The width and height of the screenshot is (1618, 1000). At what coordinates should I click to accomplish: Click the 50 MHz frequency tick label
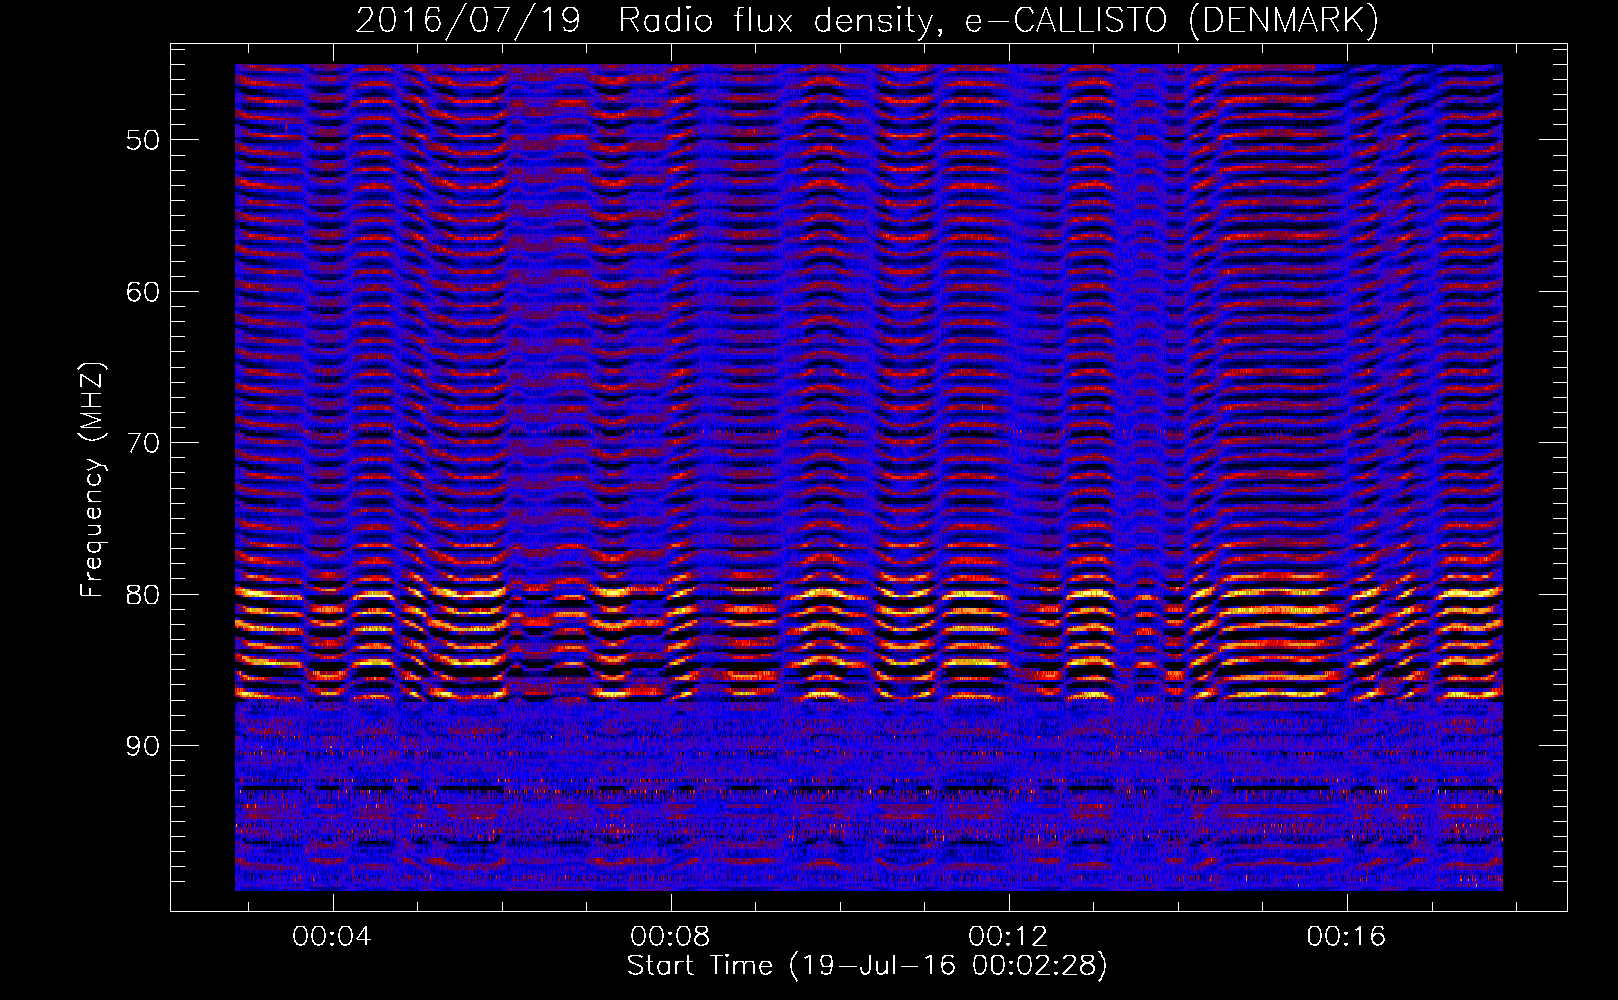pos(143,140)
